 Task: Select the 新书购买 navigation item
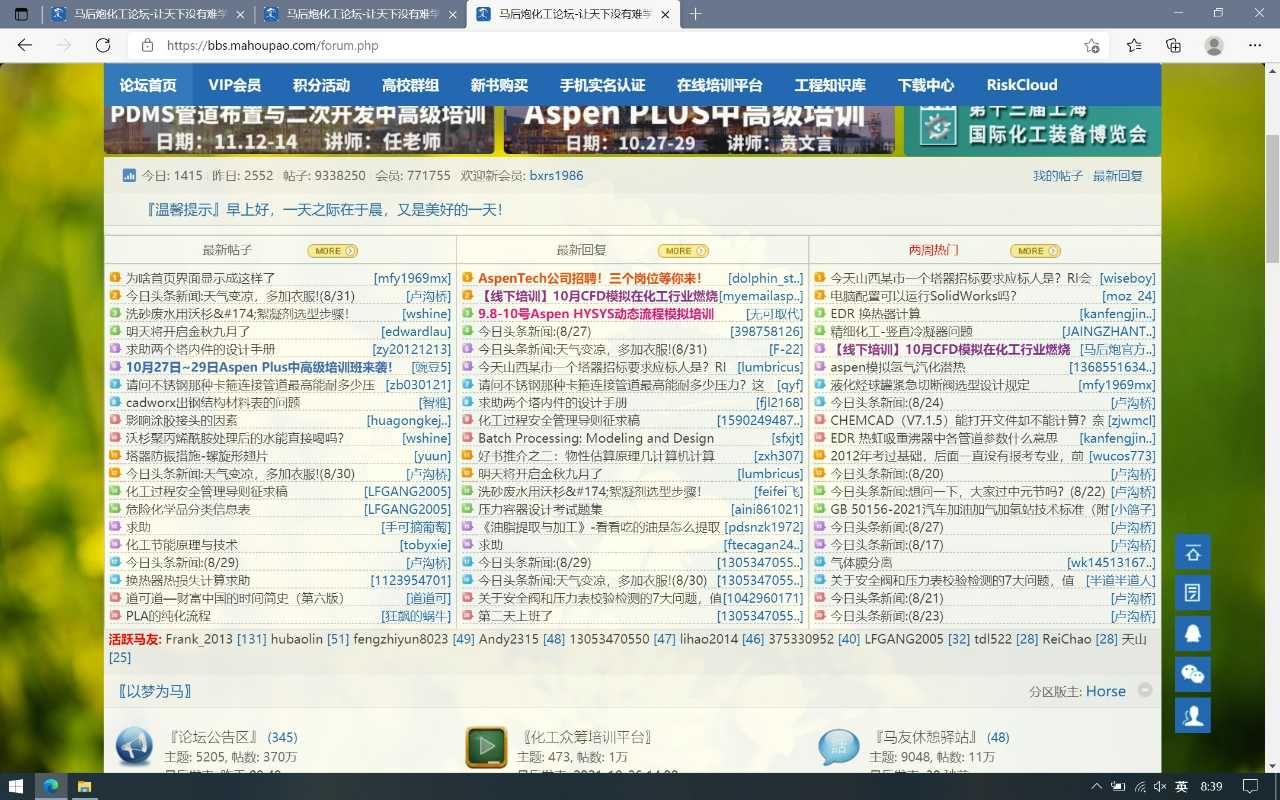[499, 85]
